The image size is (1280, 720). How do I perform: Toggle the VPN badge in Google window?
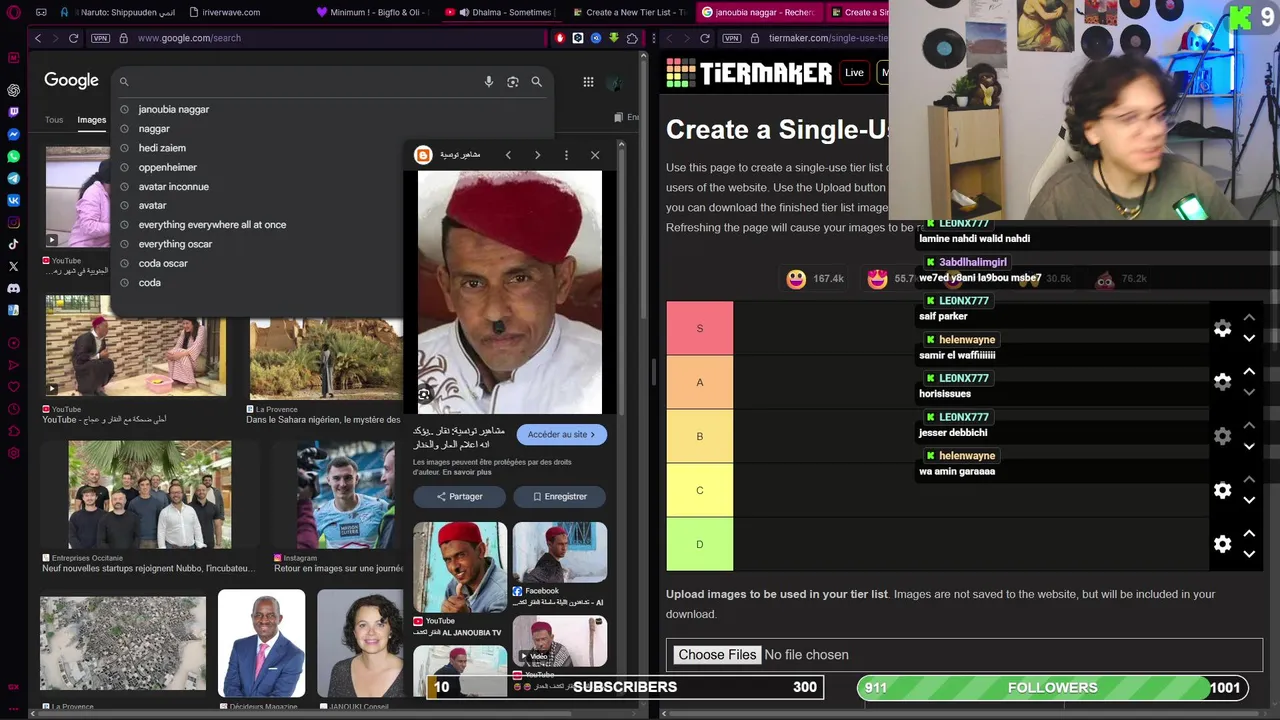click(x=100, y=38)
